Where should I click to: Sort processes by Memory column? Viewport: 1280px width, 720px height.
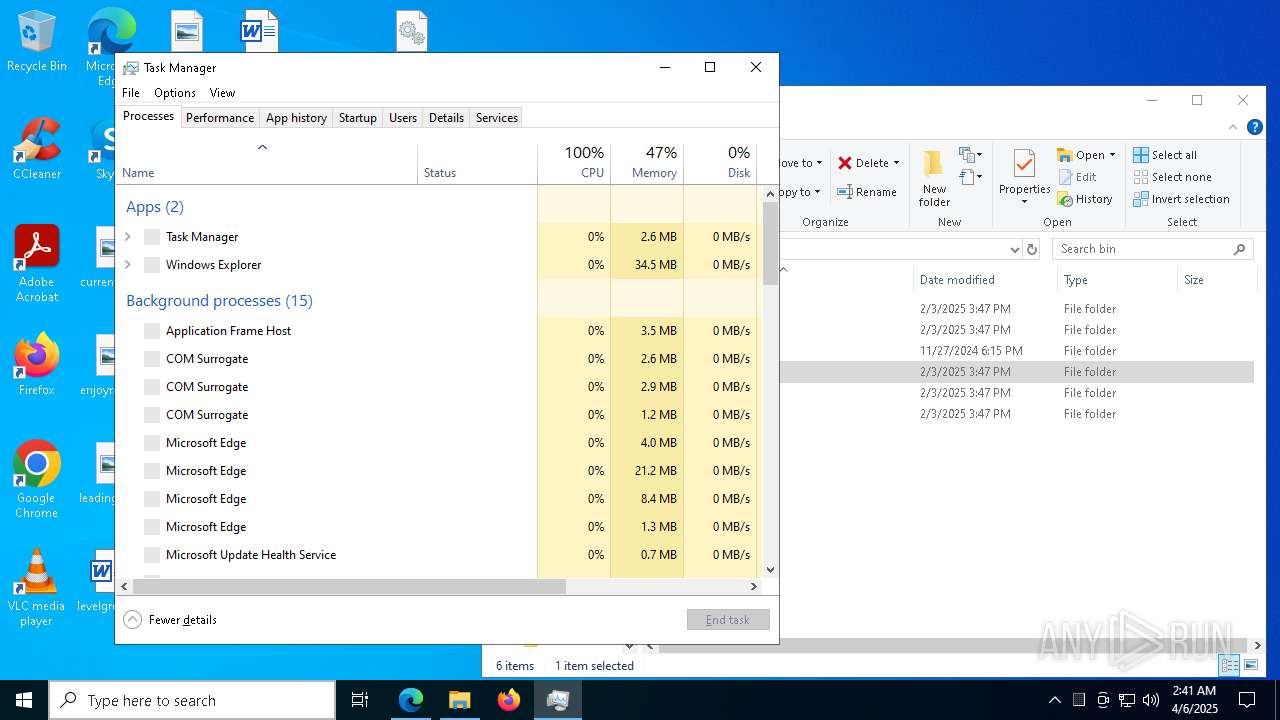coord(647,163)
